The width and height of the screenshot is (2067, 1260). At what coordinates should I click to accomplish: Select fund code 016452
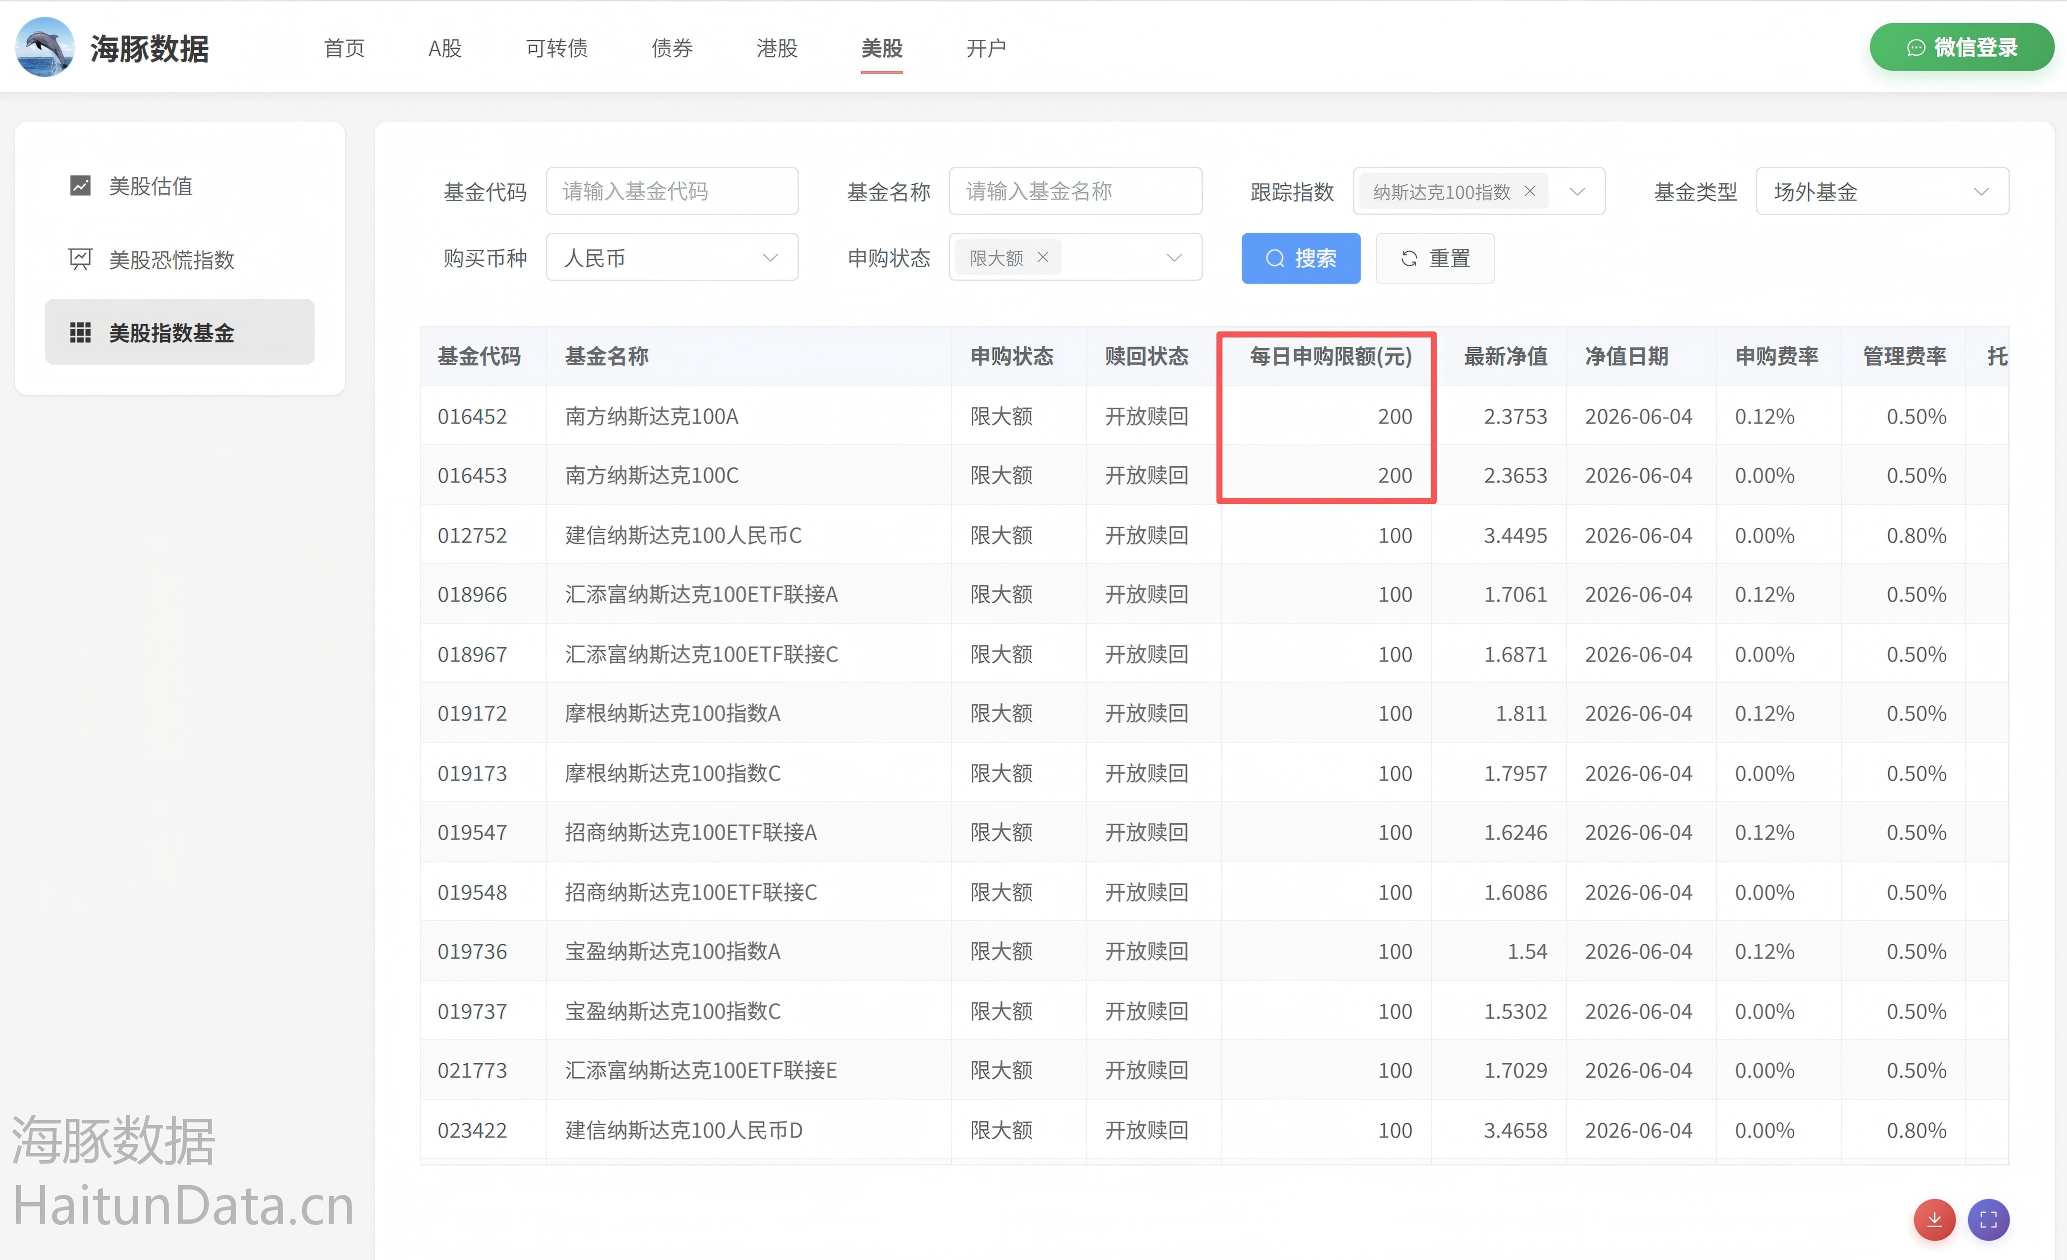(472, 416)
